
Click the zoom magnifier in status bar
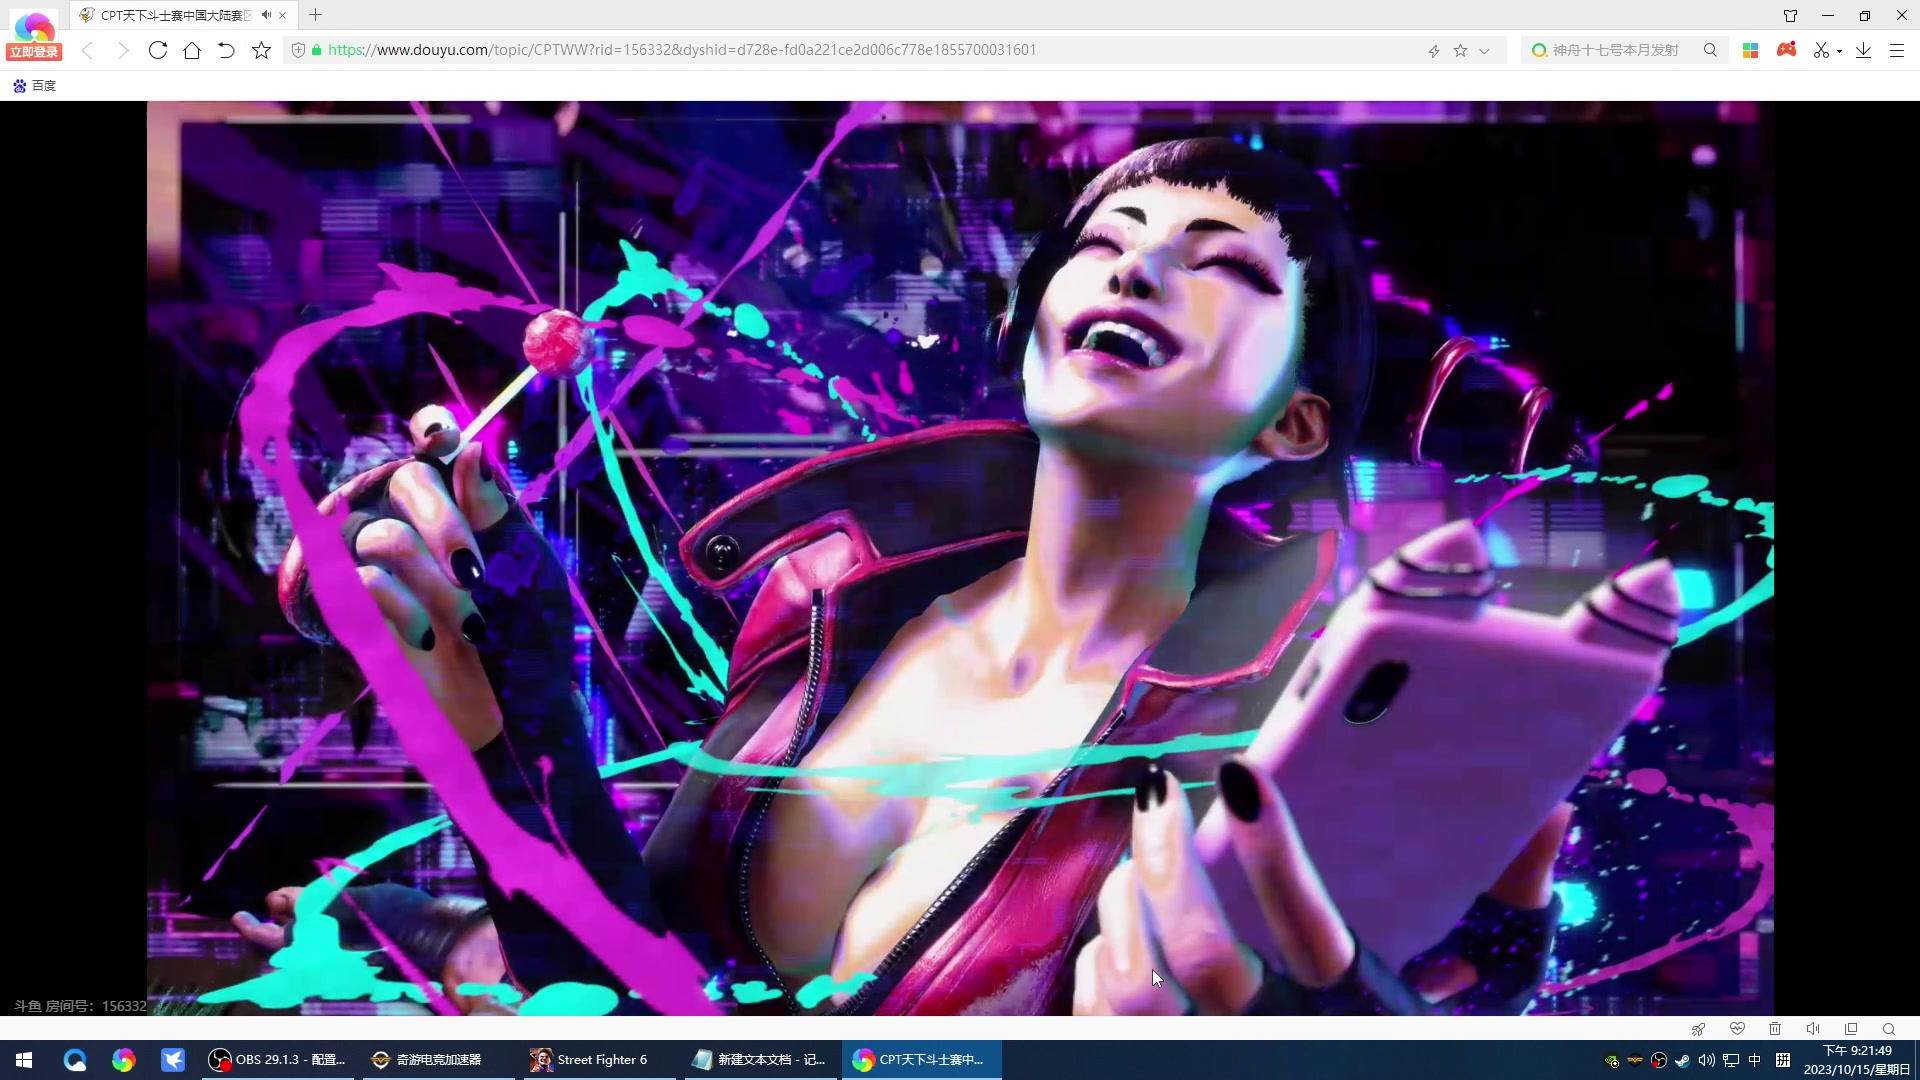[x=1889, y=1029]
